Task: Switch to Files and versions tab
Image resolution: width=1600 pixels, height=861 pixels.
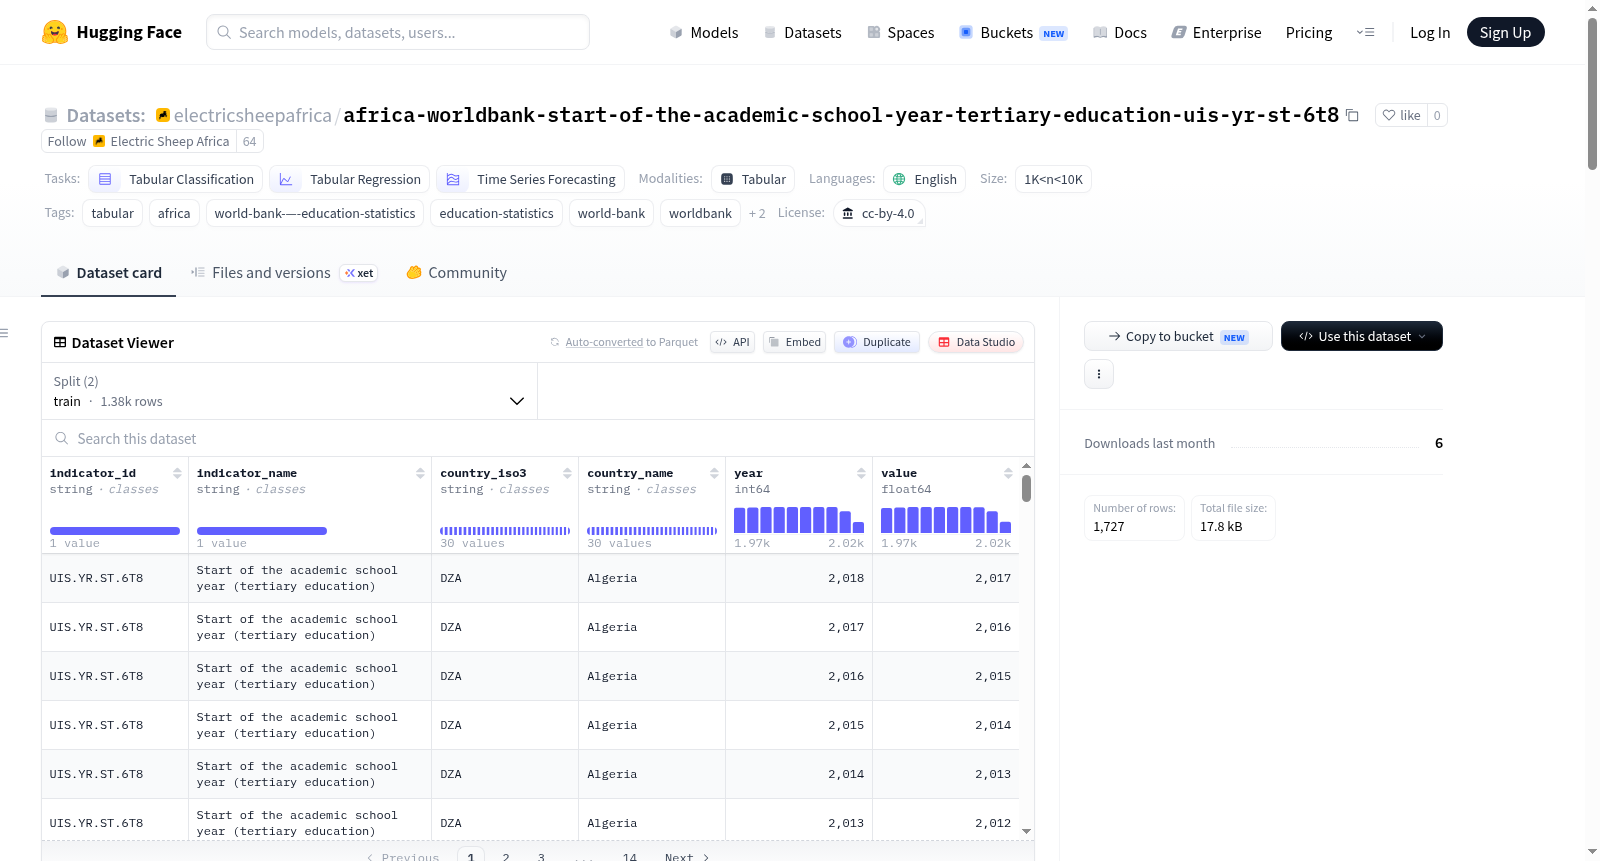Action: (284, 273)
